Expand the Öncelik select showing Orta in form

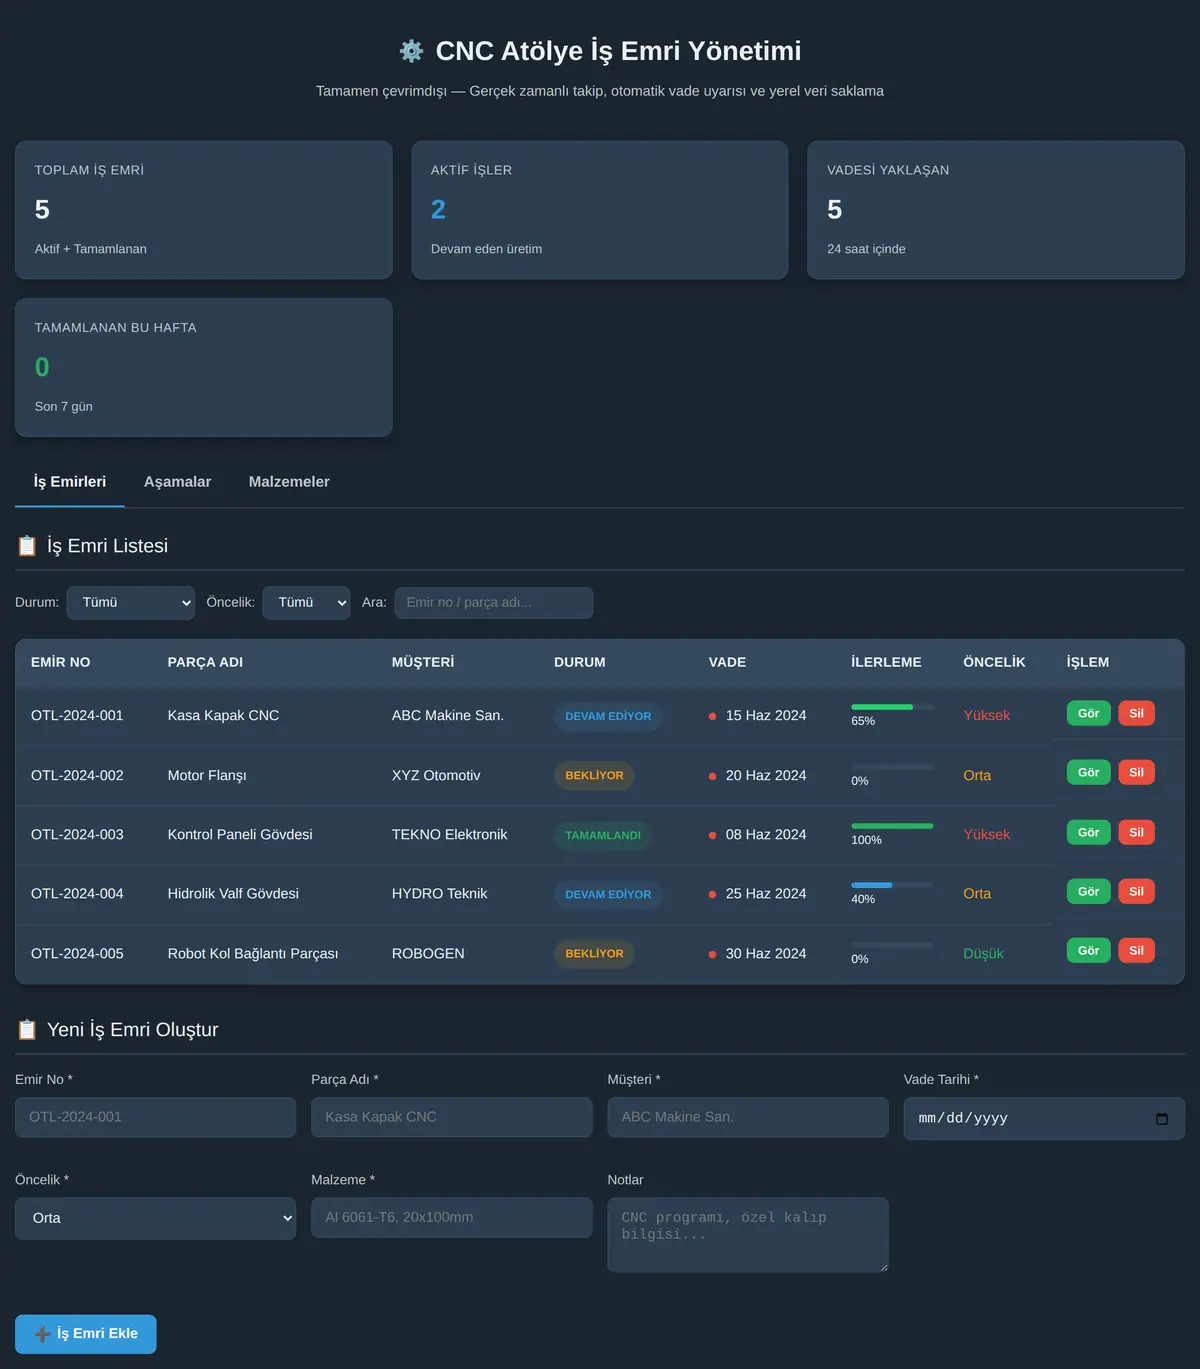tap(156, 1218)
